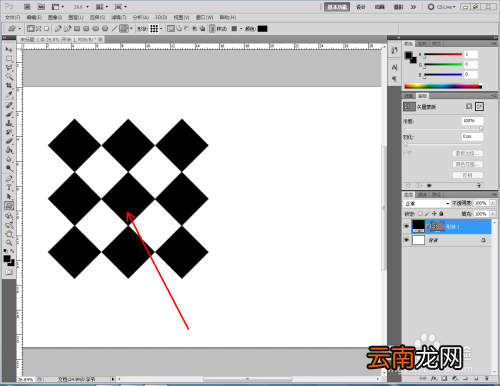Select the Lasso tool
Viewport: 500px width, 386px height.
coord(9,68)
